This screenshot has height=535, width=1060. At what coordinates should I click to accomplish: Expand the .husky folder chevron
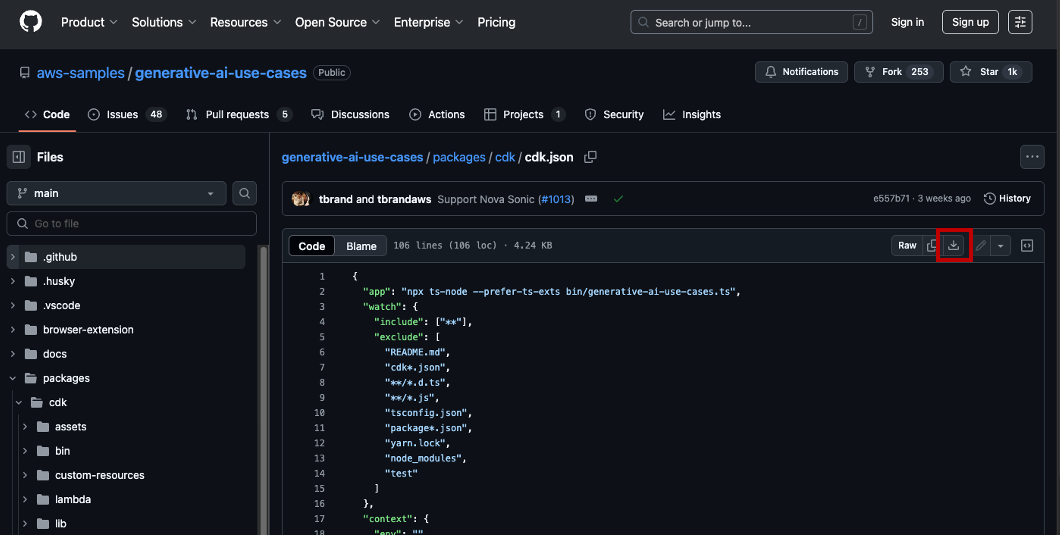pos(13,281)
